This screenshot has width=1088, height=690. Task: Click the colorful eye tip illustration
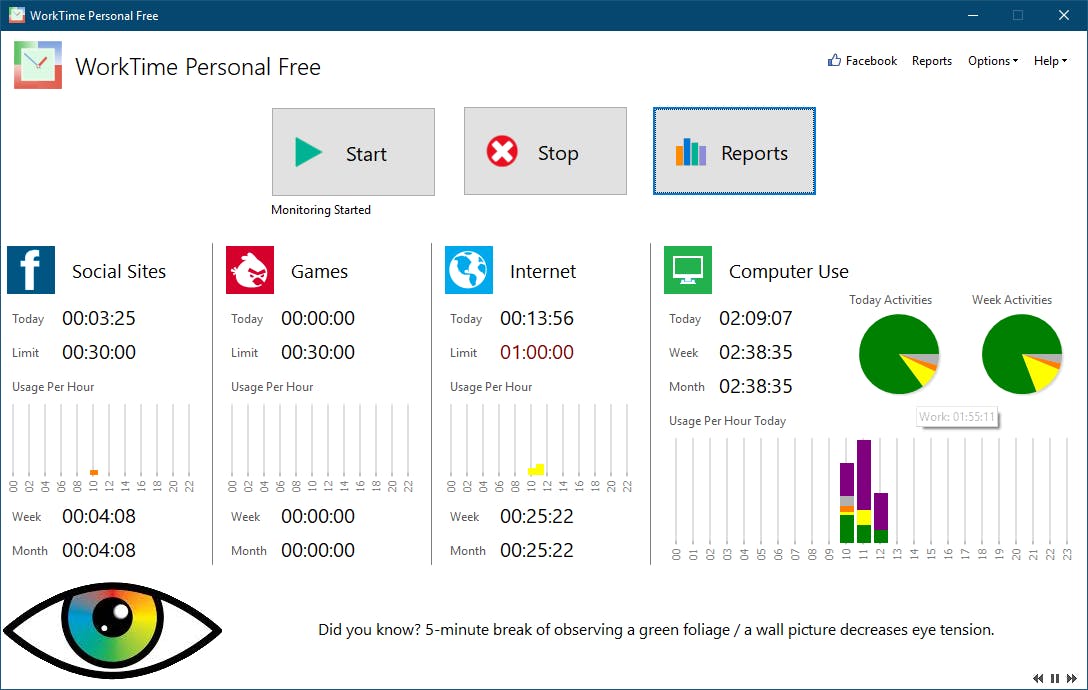tap(112, 630)
